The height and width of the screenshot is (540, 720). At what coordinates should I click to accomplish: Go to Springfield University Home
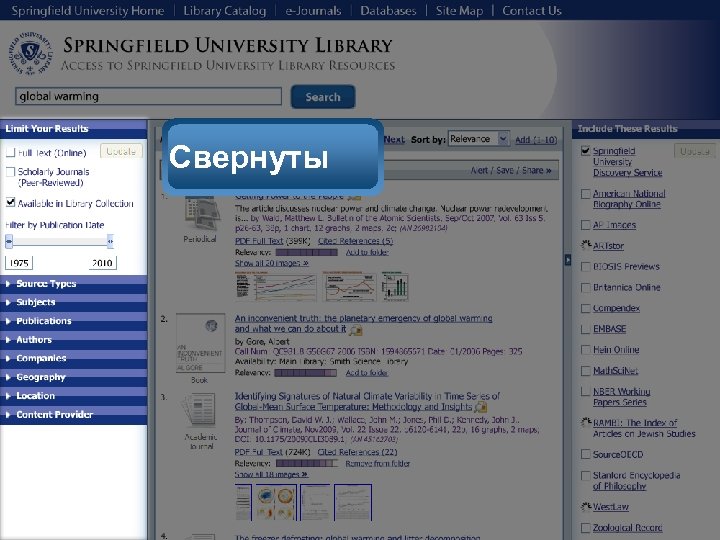tap(88, 11)
